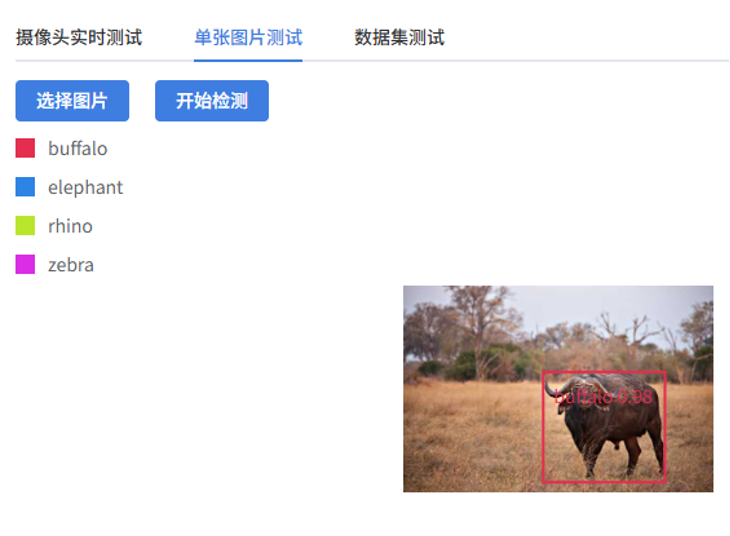
Task: Click the buffalo 0.98 detection label
Action: click(x=603, y=397)
